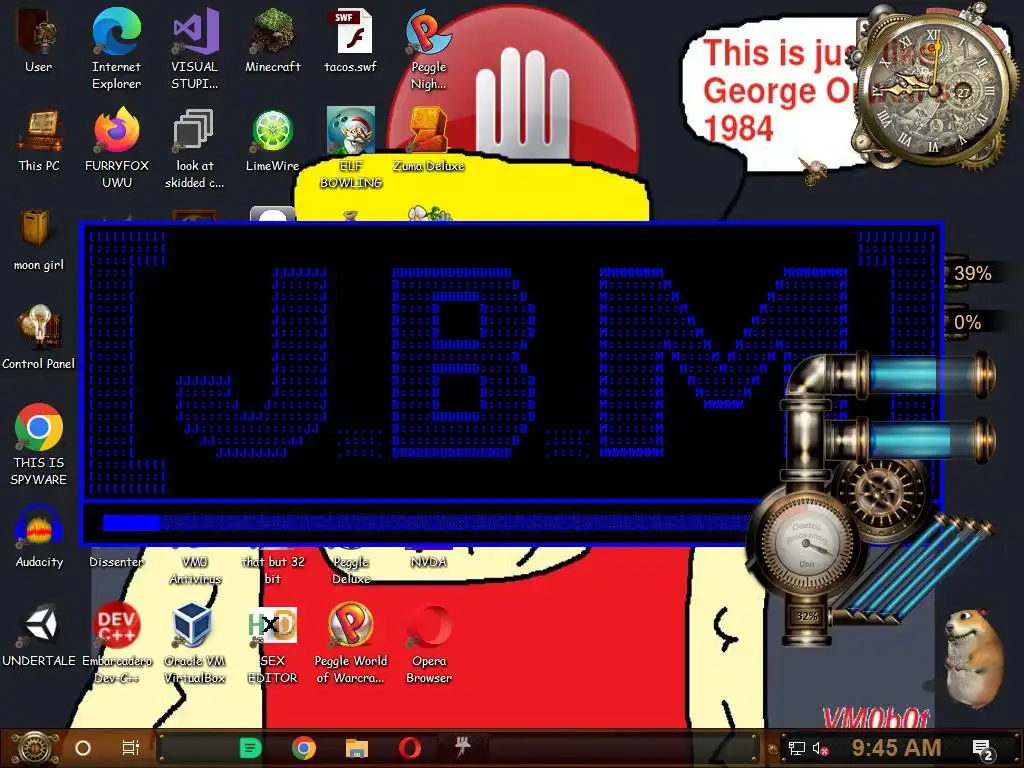The height and width of the screenshot is (768, 1024).
Task: Click the hamster desktop gadget
Action: point(974,657)
